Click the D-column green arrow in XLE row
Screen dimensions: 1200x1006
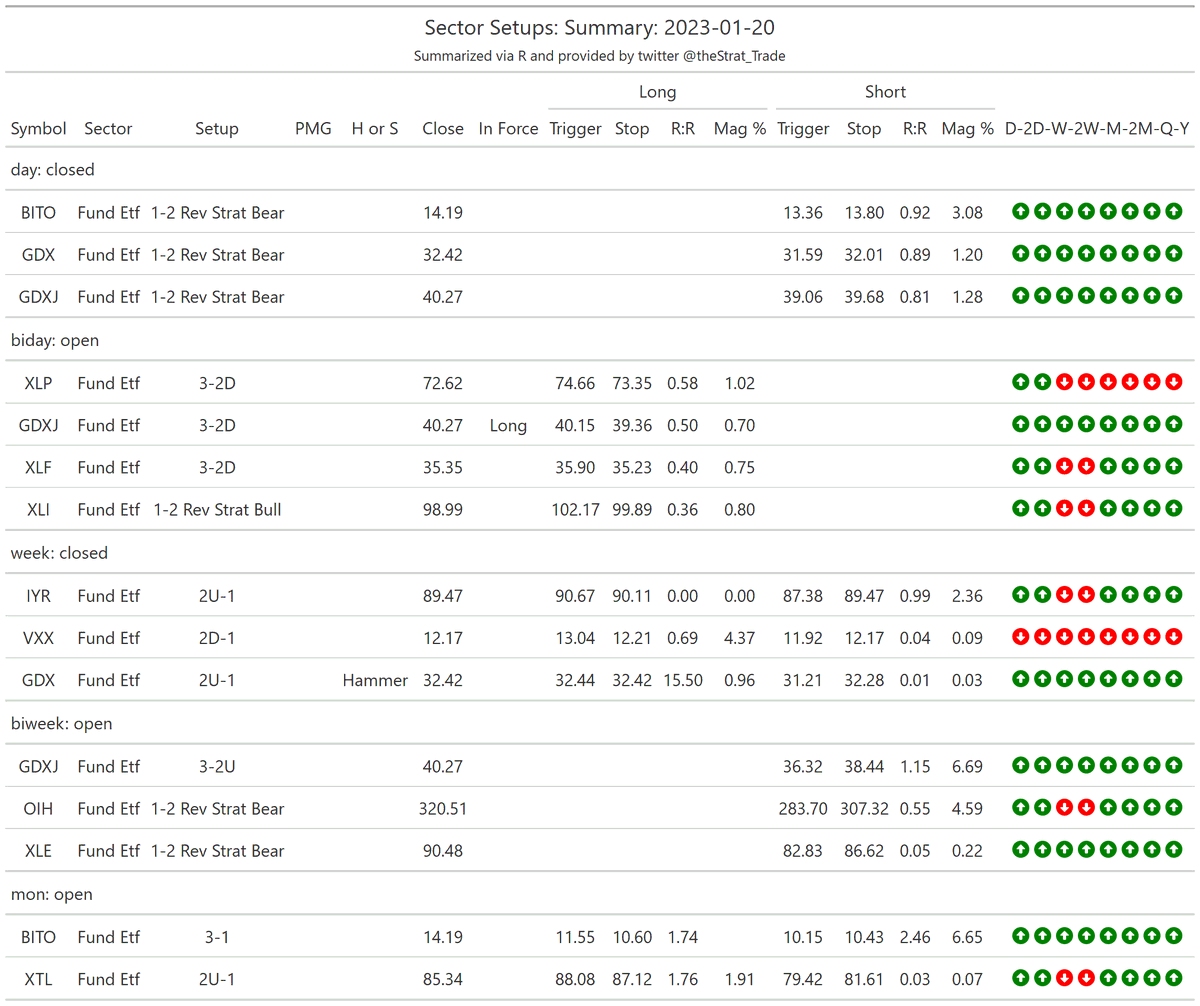click(1020, 850)
